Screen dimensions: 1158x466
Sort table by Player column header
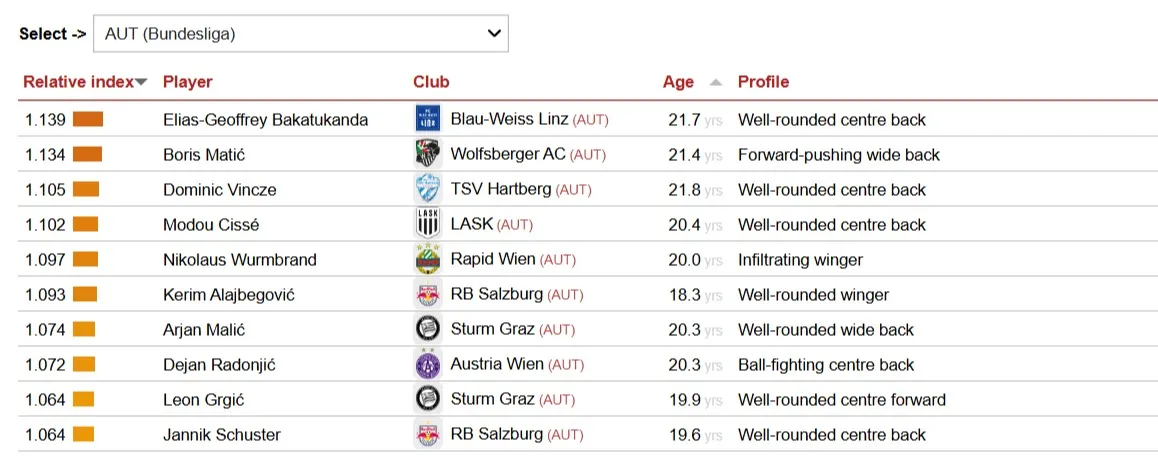[188, 82]
